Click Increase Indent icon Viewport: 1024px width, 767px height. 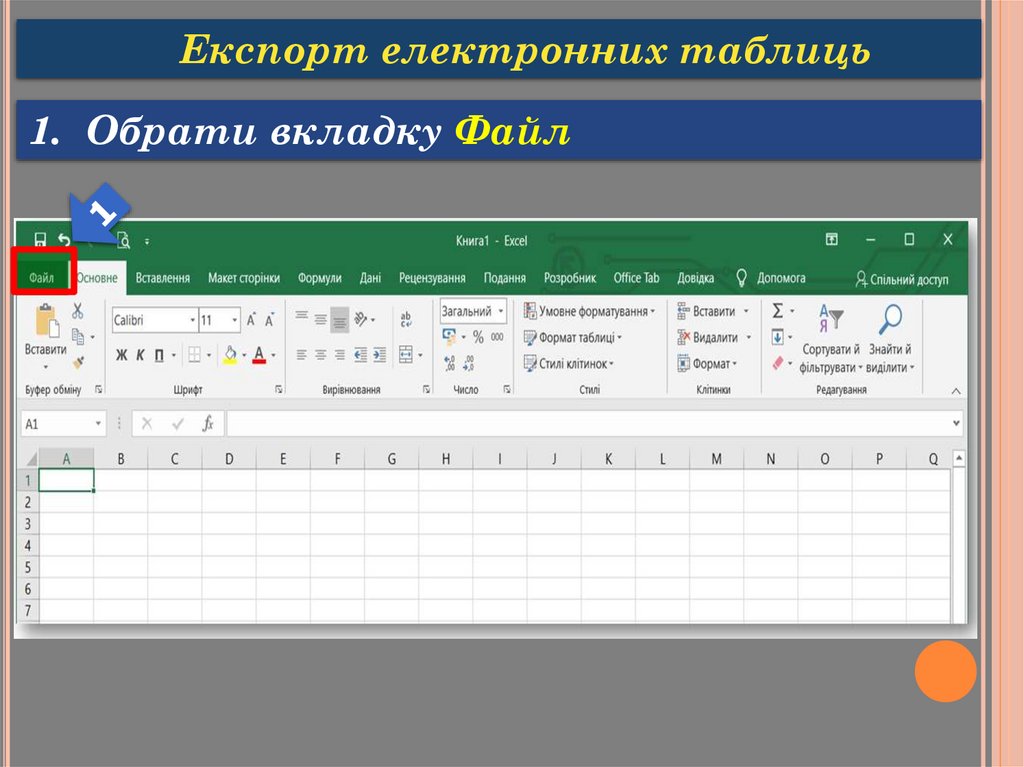coord(379,355)
